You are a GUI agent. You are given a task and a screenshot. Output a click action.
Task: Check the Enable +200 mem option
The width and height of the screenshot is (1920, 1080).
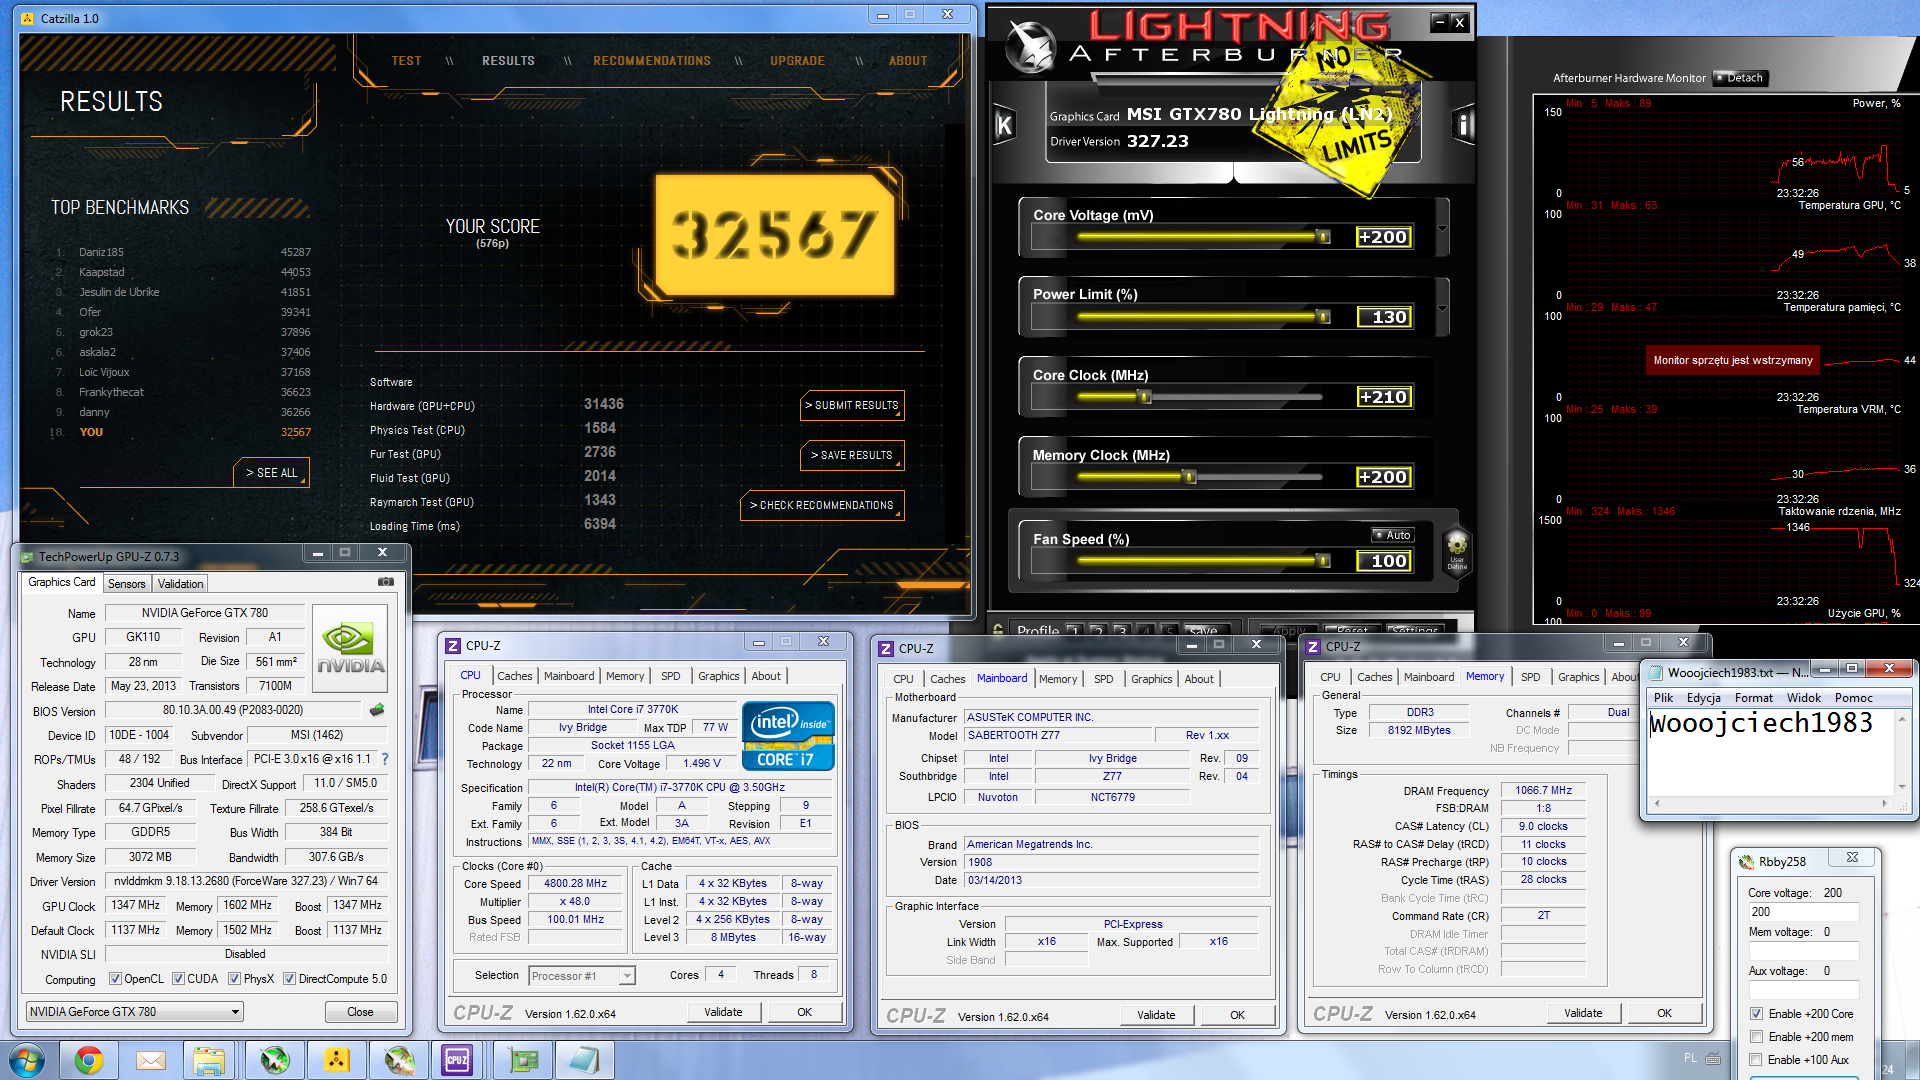pyautogui.click(x=1756, y=1037)
